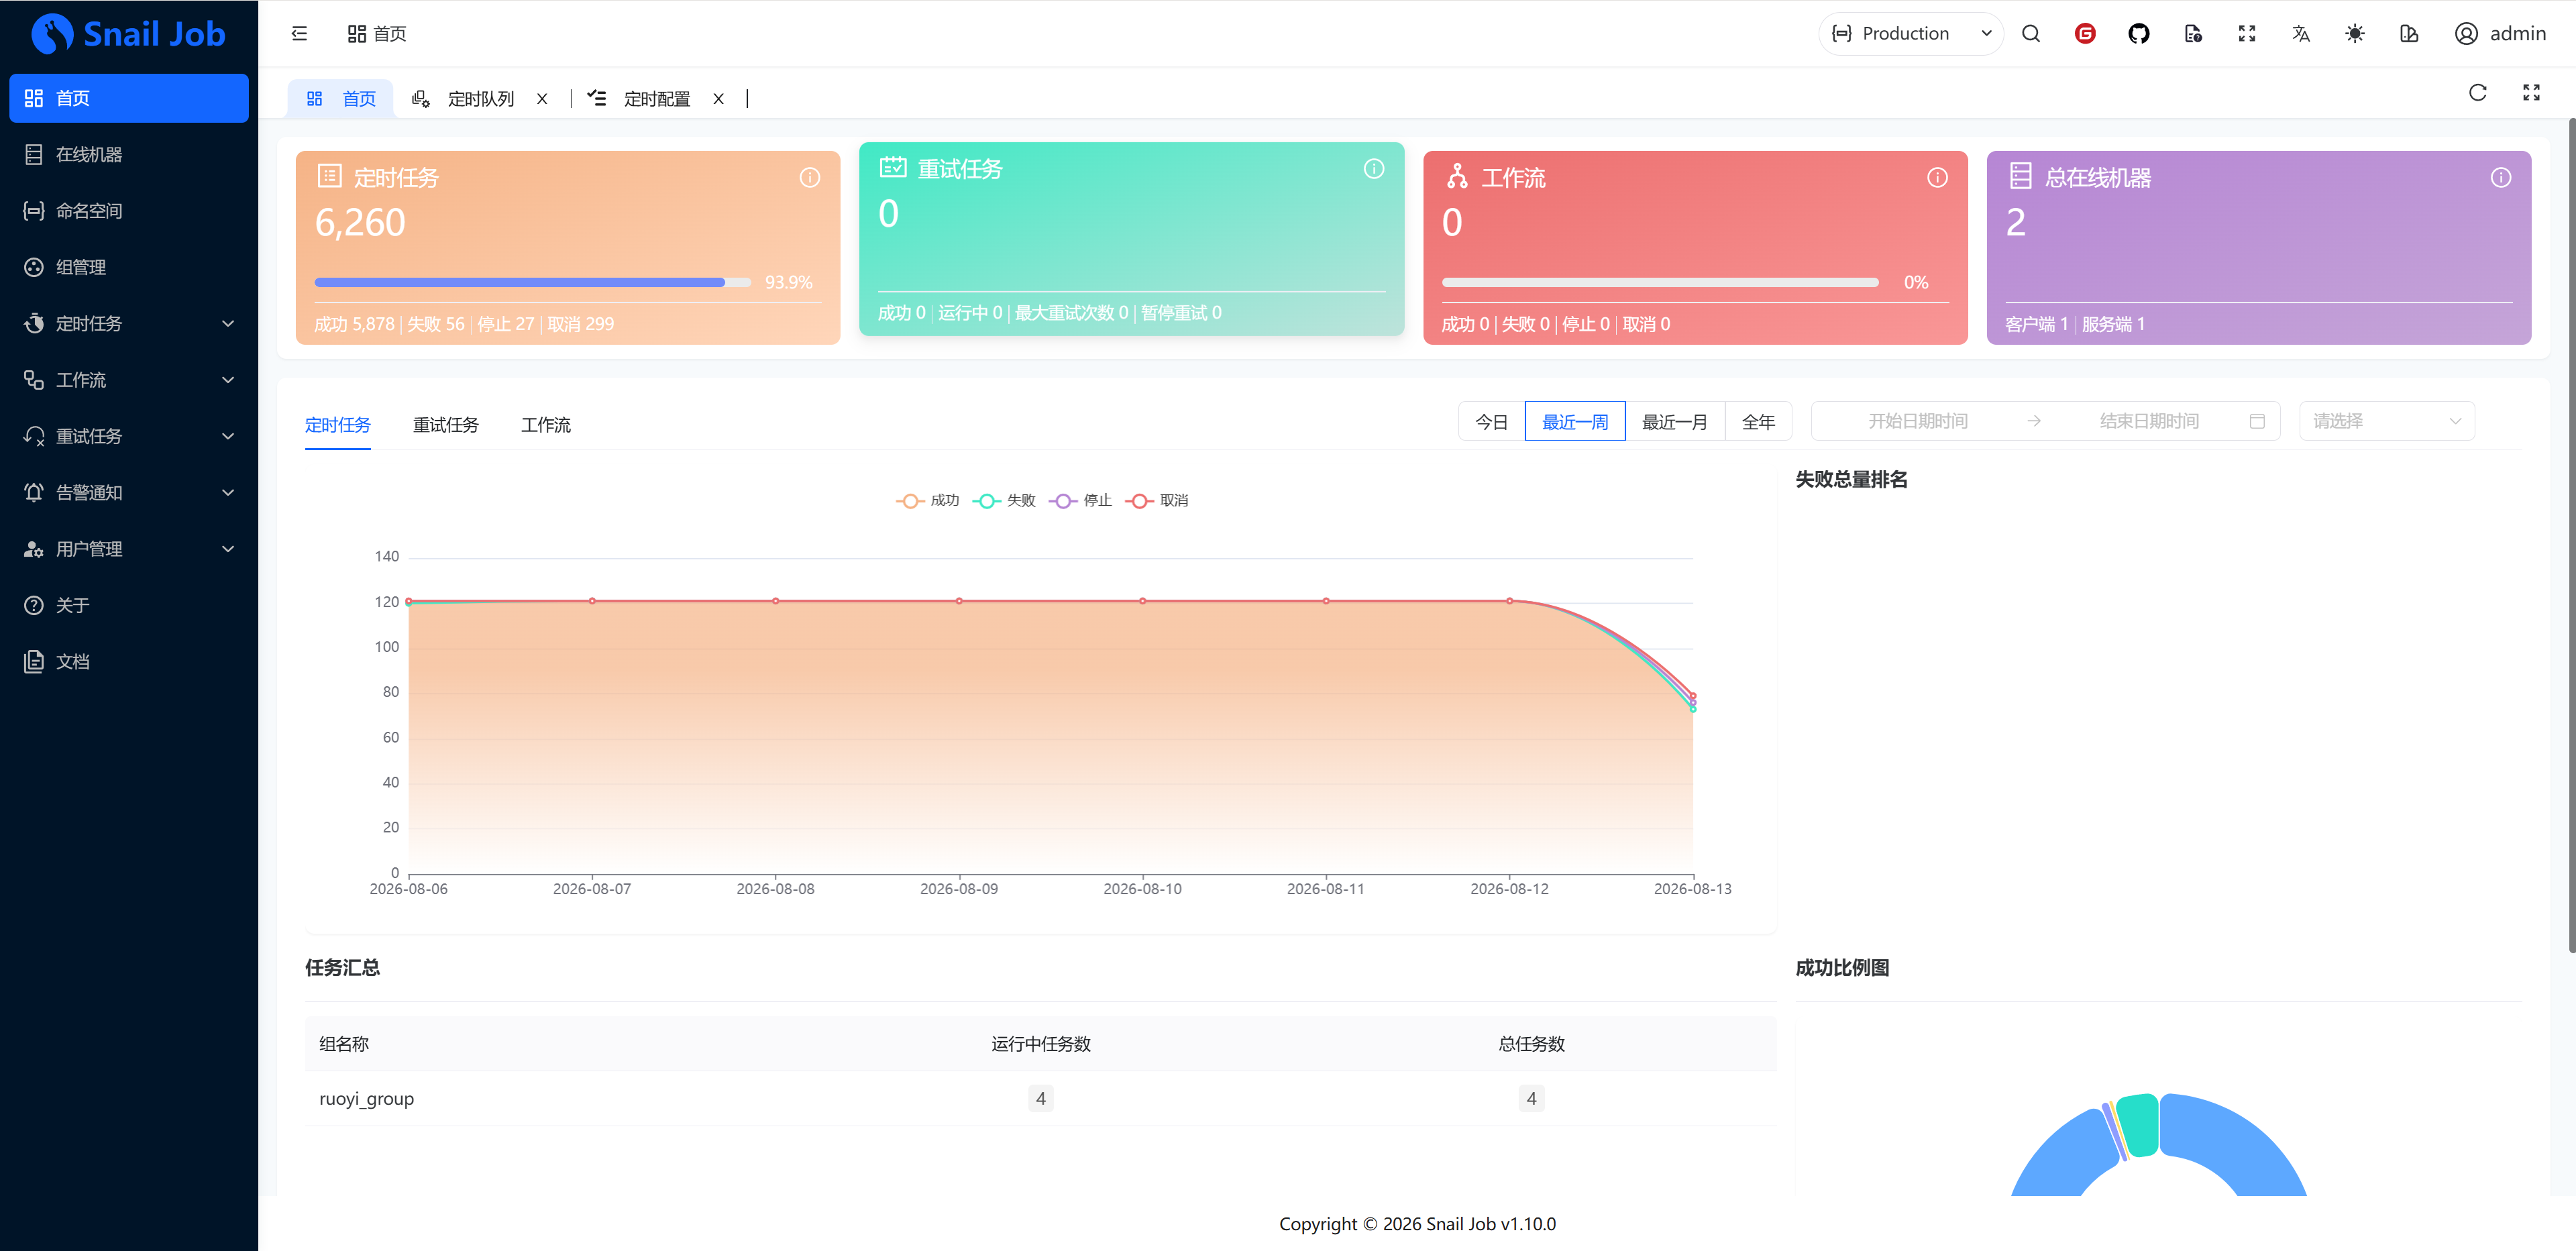The image size is (2576, 1251).
Task: Open 关于 in the sidebar
Action: (x=129, y=605)
